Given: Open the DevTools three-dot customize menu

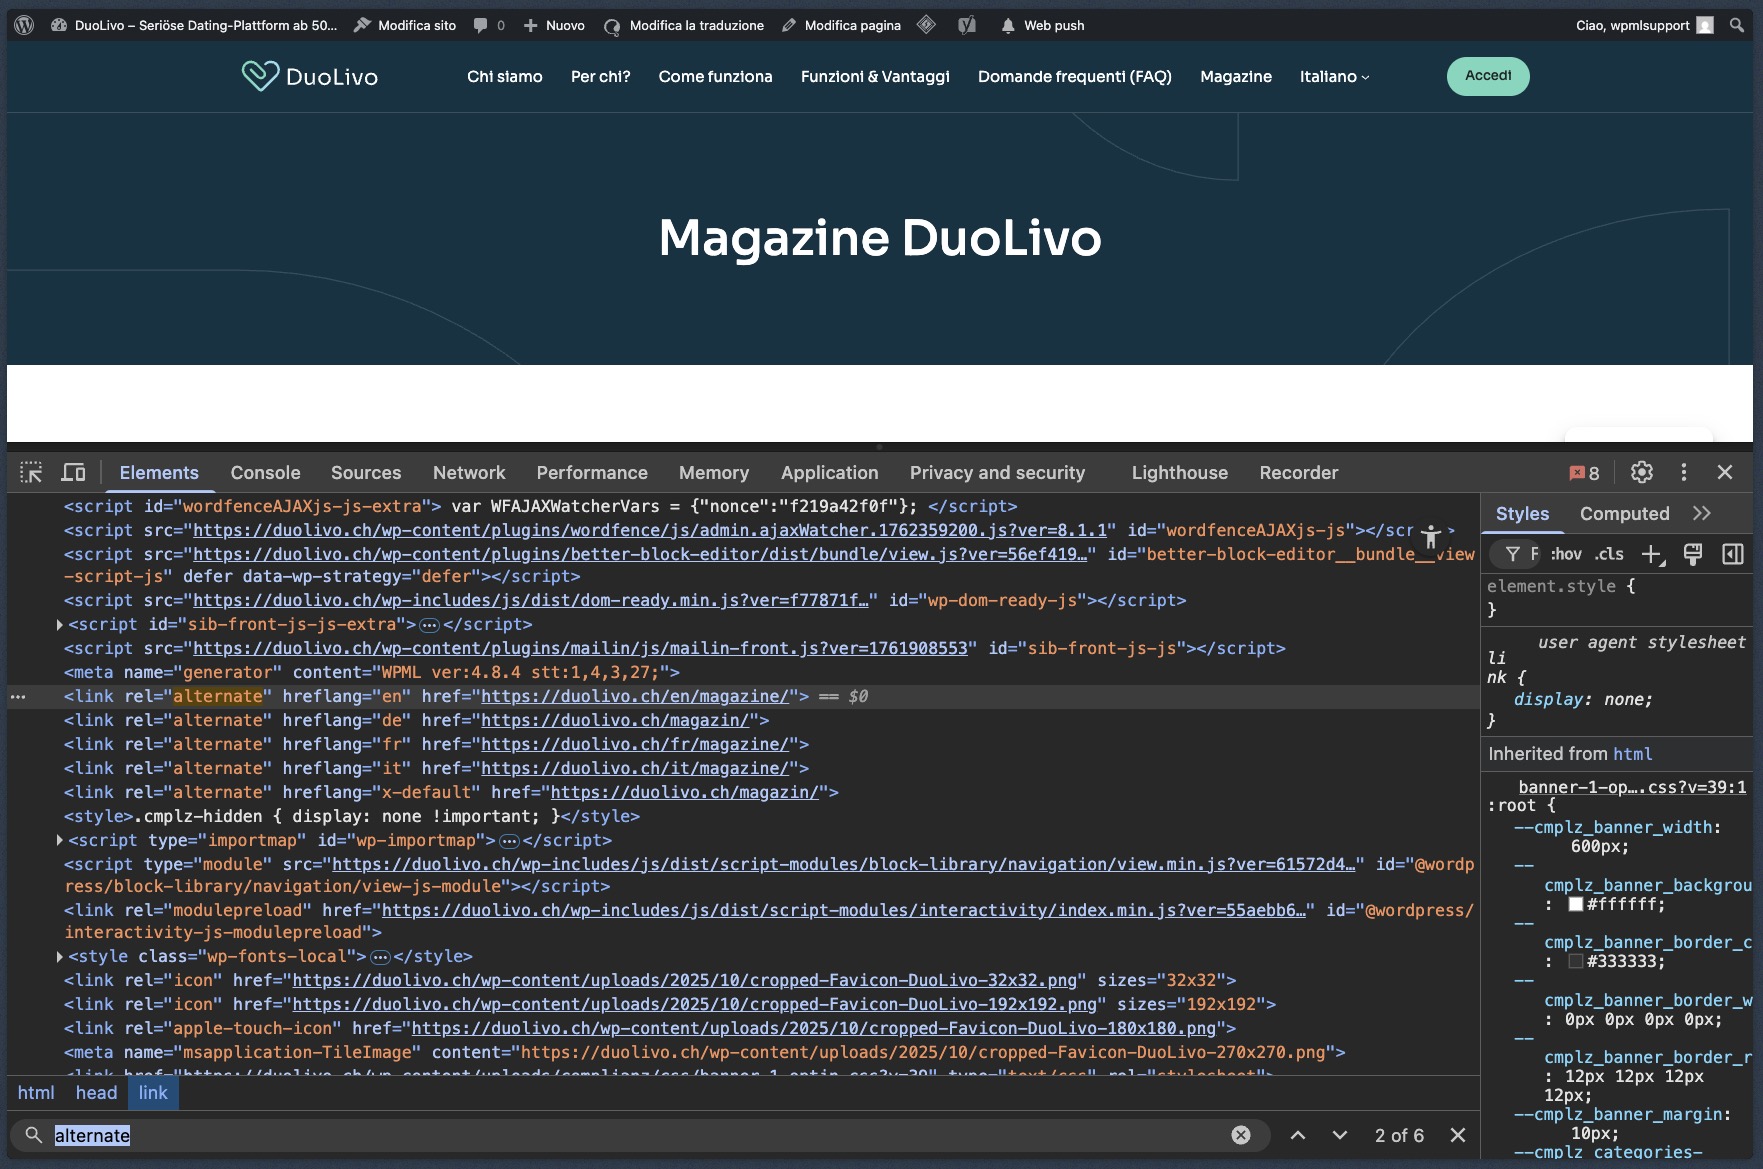Looking at the screenshot, I should (x=1684, y=472).
